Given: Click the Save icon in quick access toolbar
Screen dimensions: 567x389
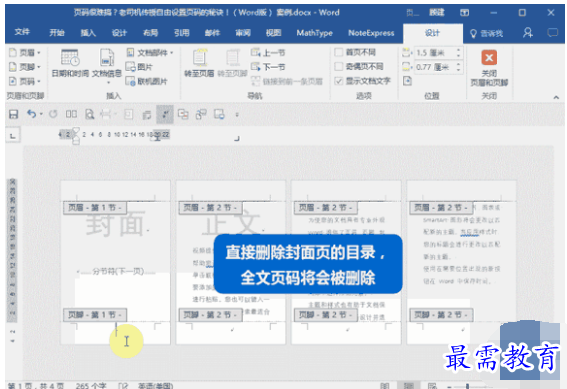Looking at the screenshot, I should click(13, 115).
